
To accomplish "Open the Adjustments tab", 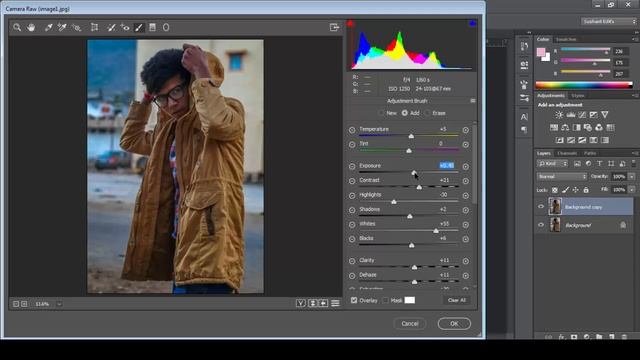I will click(x=551, y=96).
